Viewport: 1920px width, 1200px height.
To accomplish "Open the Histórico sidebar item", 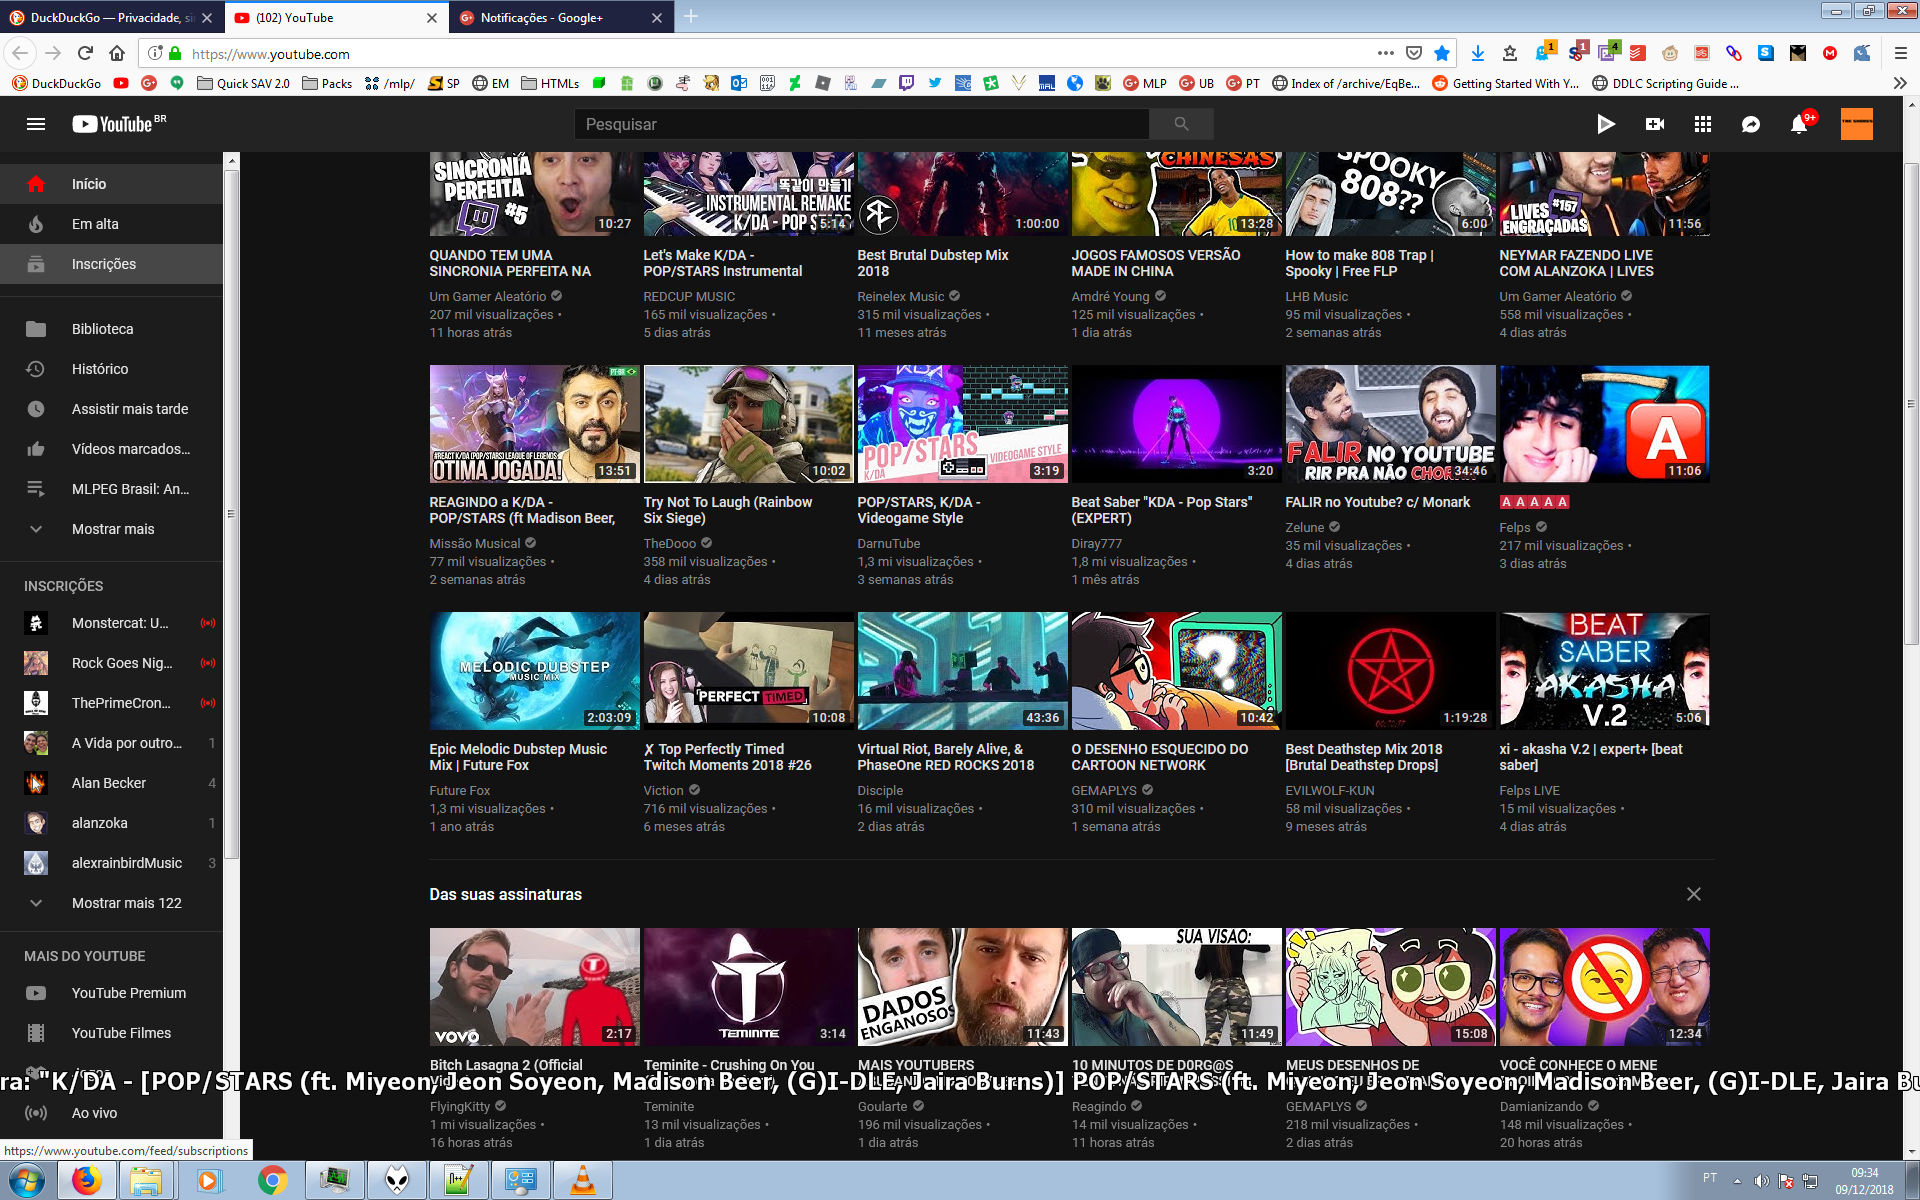I will coord(100,369).
